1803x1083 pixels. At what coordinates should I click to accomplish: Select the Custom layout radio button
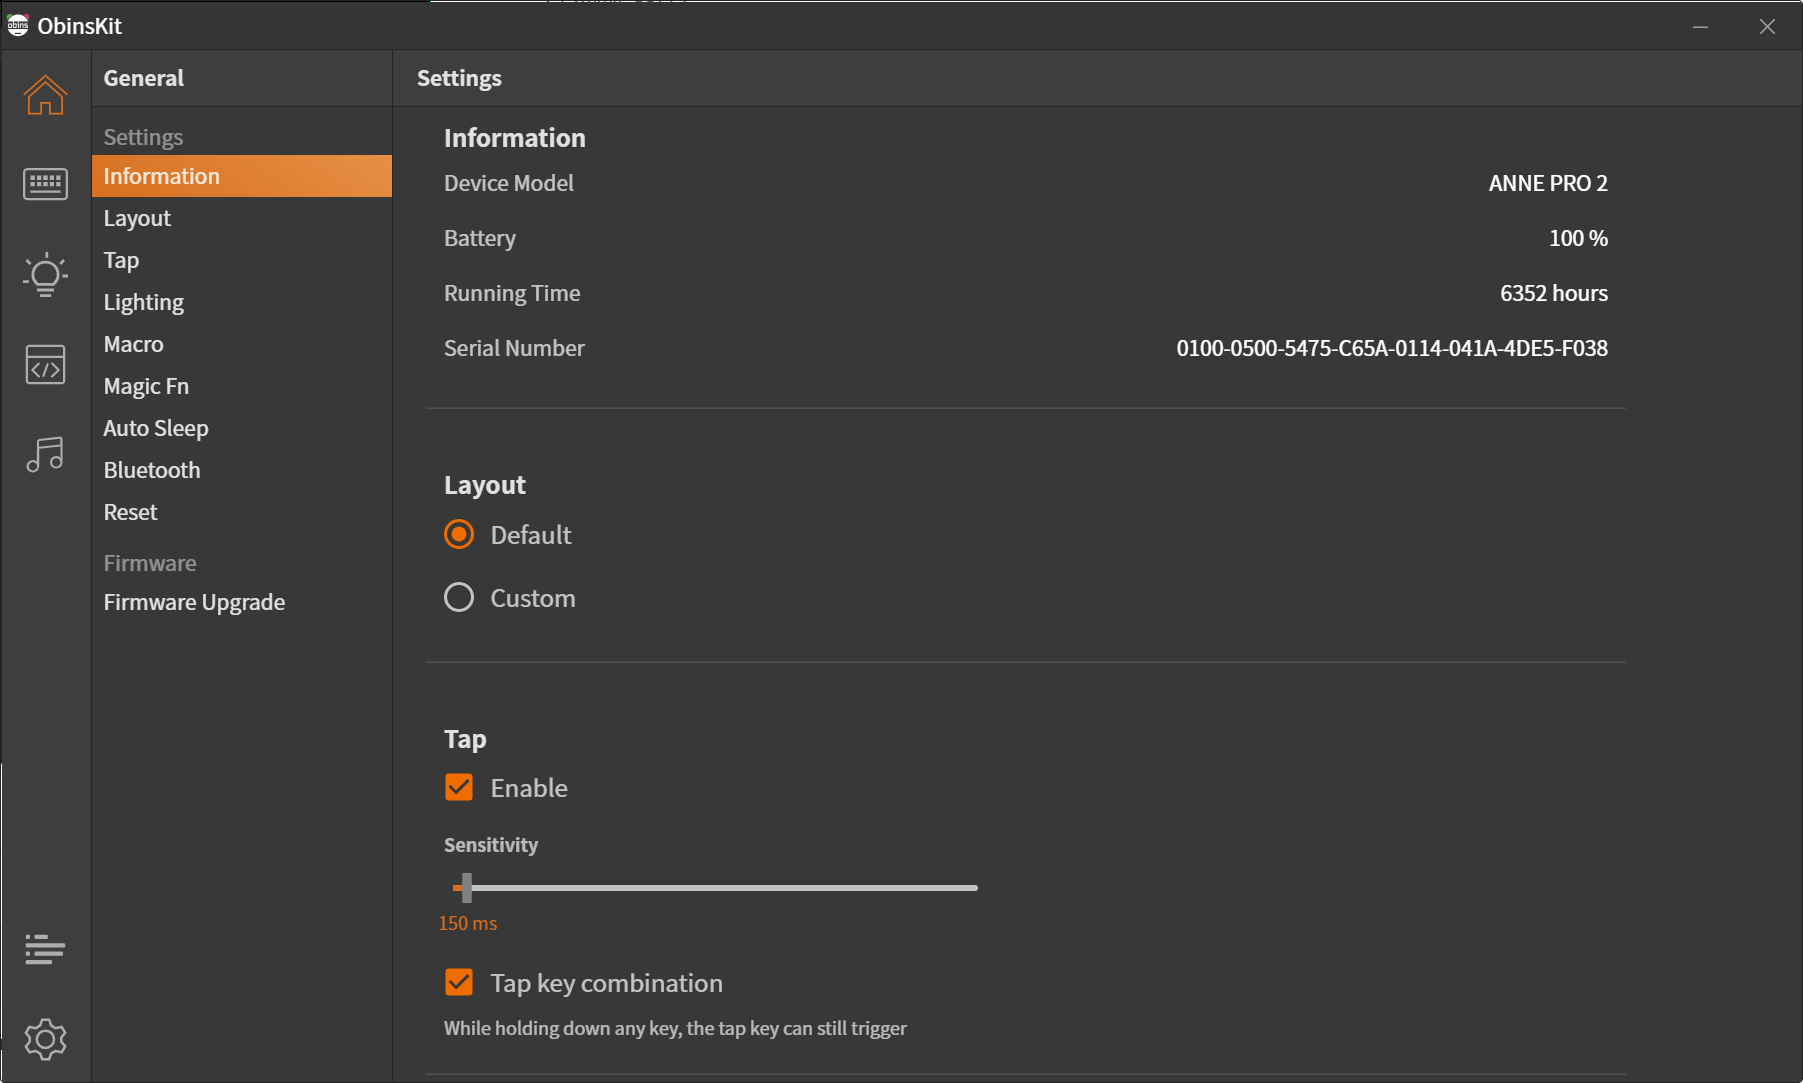coord(459,598)
